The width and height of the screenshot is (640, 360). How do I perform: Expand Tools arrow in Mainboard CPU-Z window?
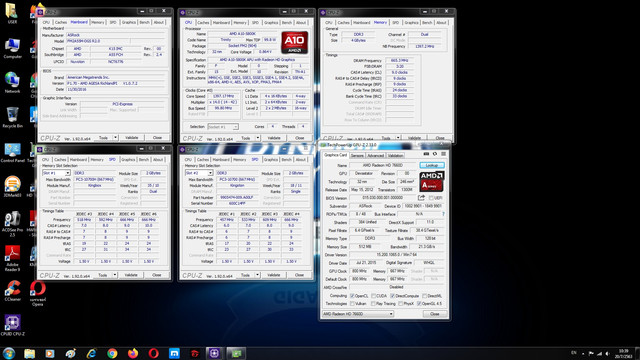(116, 138)
